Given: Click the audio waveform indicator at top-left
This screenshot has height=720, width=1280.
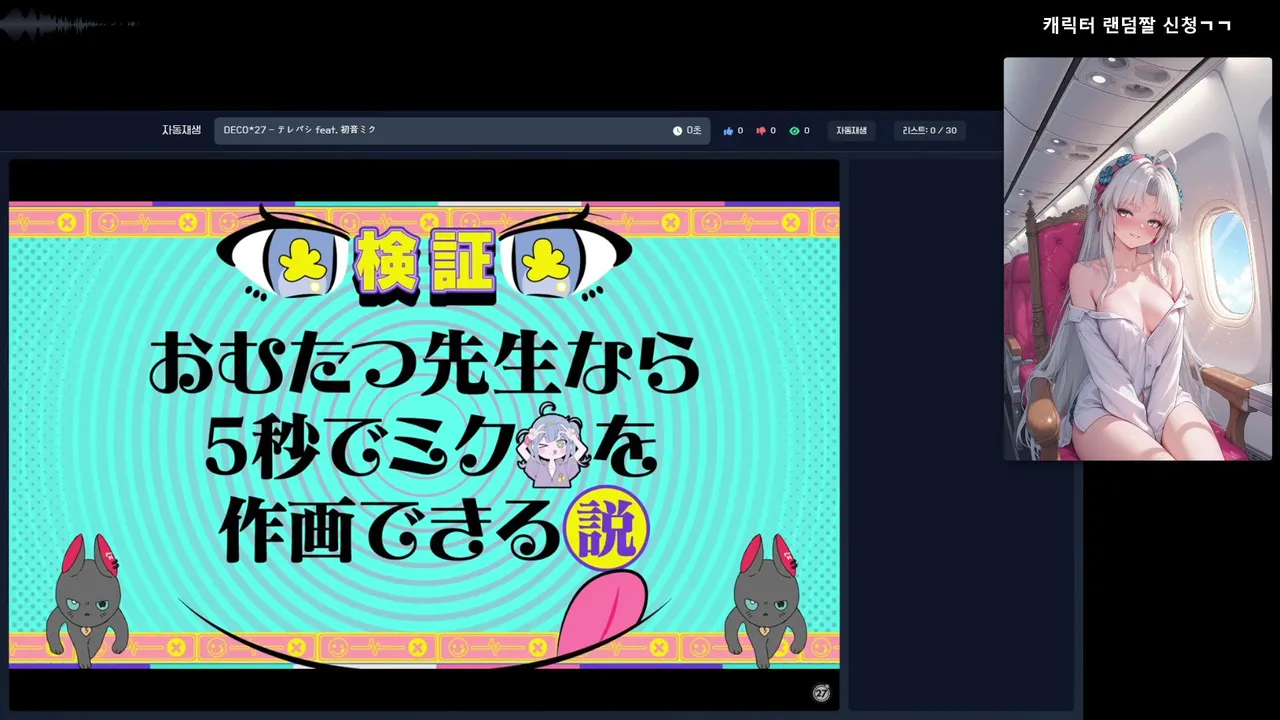Looking at the screenshot, I should (70, 23).
